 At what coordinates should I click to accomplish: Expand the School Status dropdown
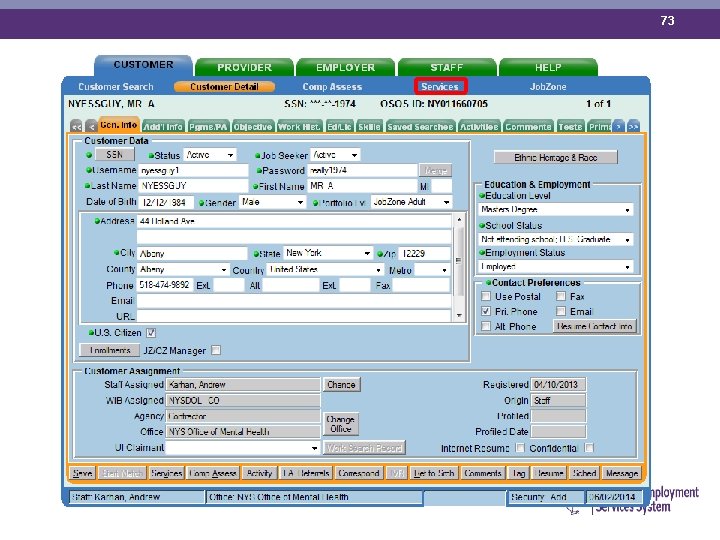coord(555,240)
